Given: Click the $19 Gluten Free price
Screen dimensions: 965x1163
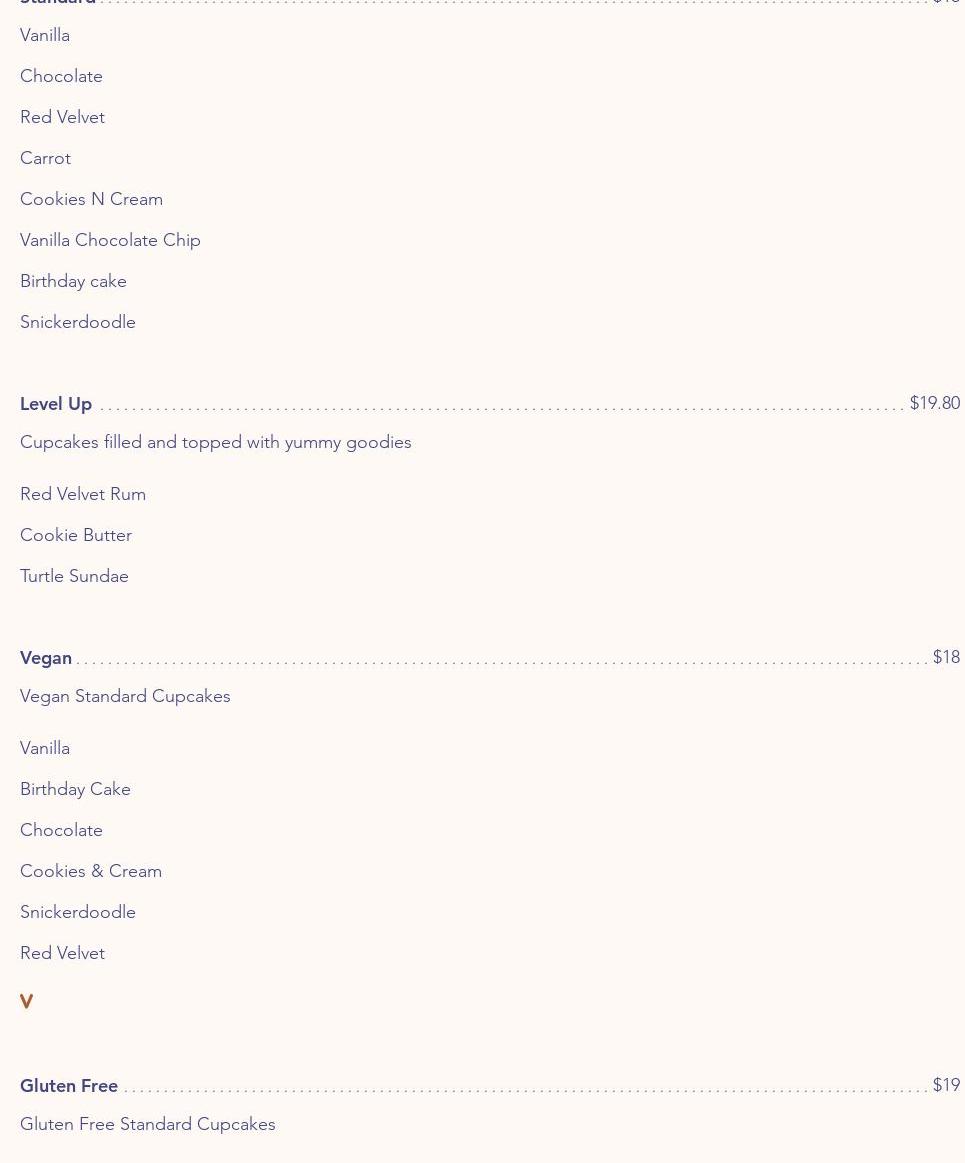Looking at the screenshot, I should coord(946,1084).
